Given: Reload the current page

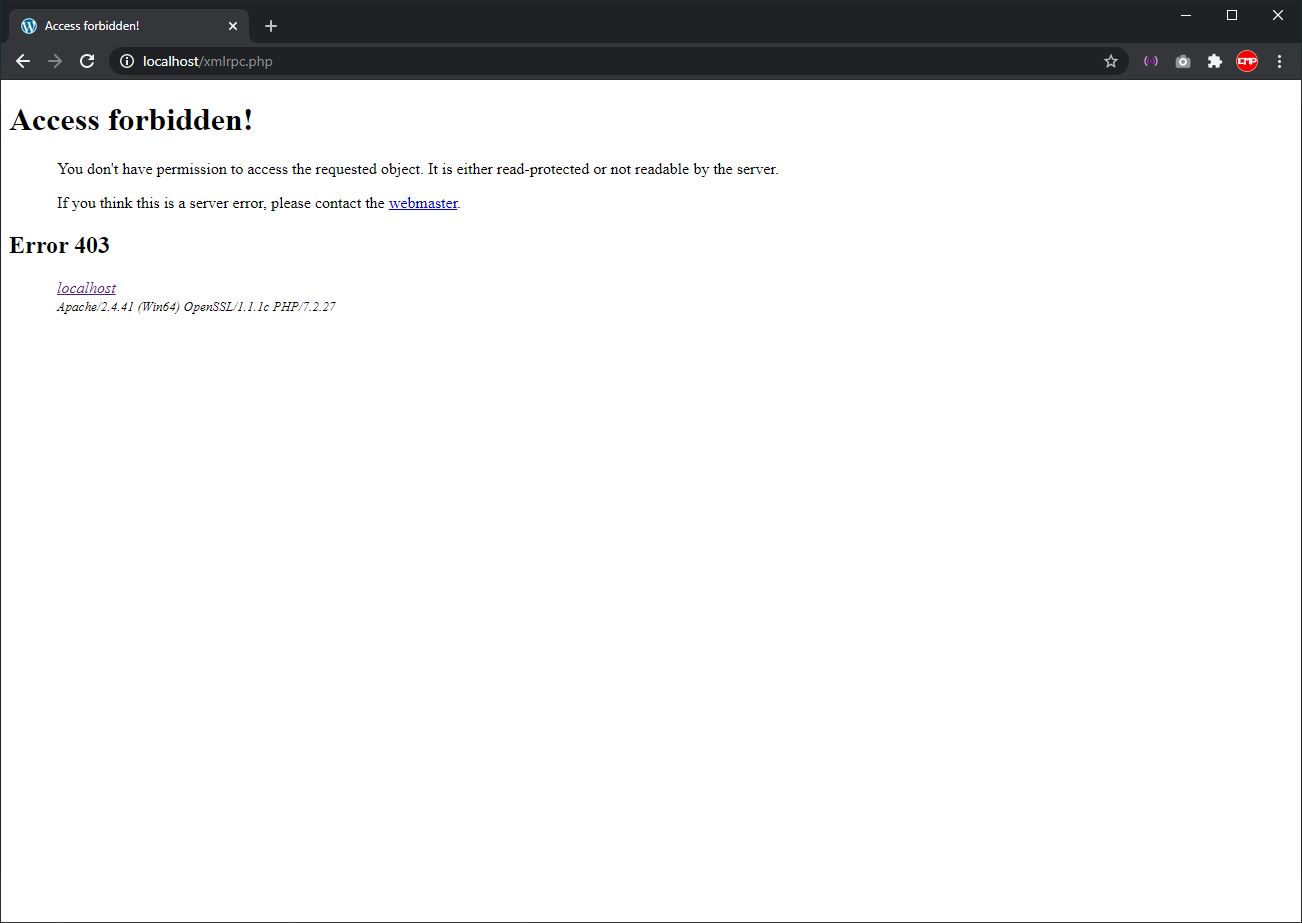Looking at the screenshot, I should click(x=87, y=61).
